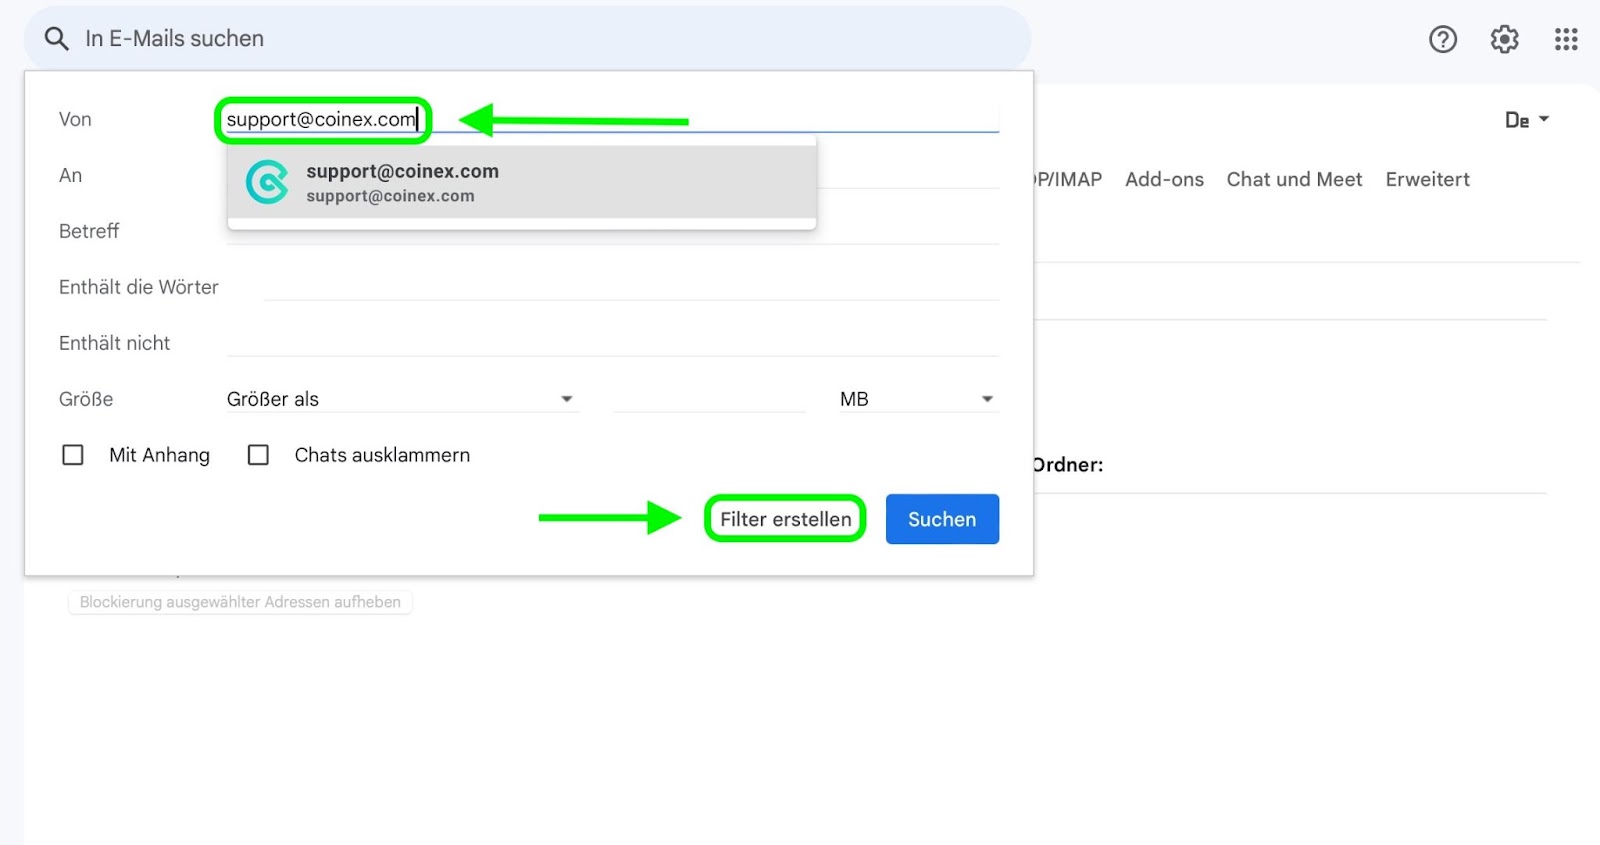The width and height of the screenshot is (1600, 845).
Task: Open the Help question mark icon
Action: pos(1443,39)
